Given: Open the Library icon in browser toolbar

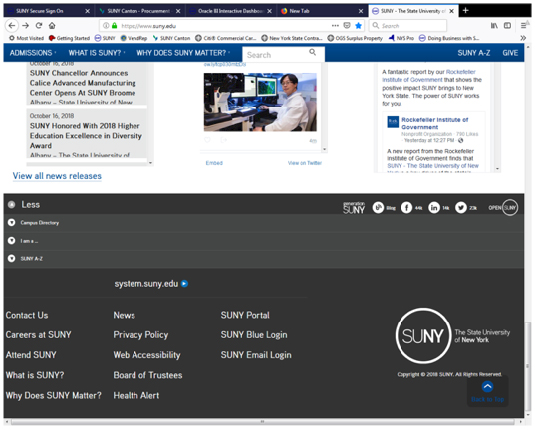Looking at the screenshot, I should click(494, 26).
